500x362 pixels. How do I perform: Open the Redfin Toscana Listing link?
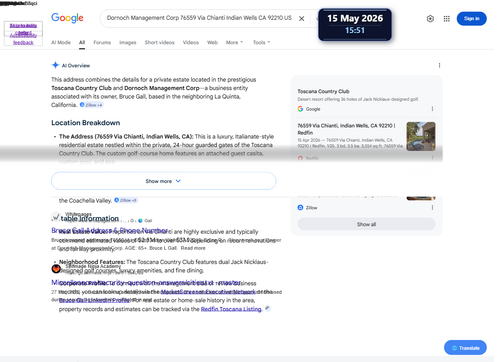[x=231, y=309]
